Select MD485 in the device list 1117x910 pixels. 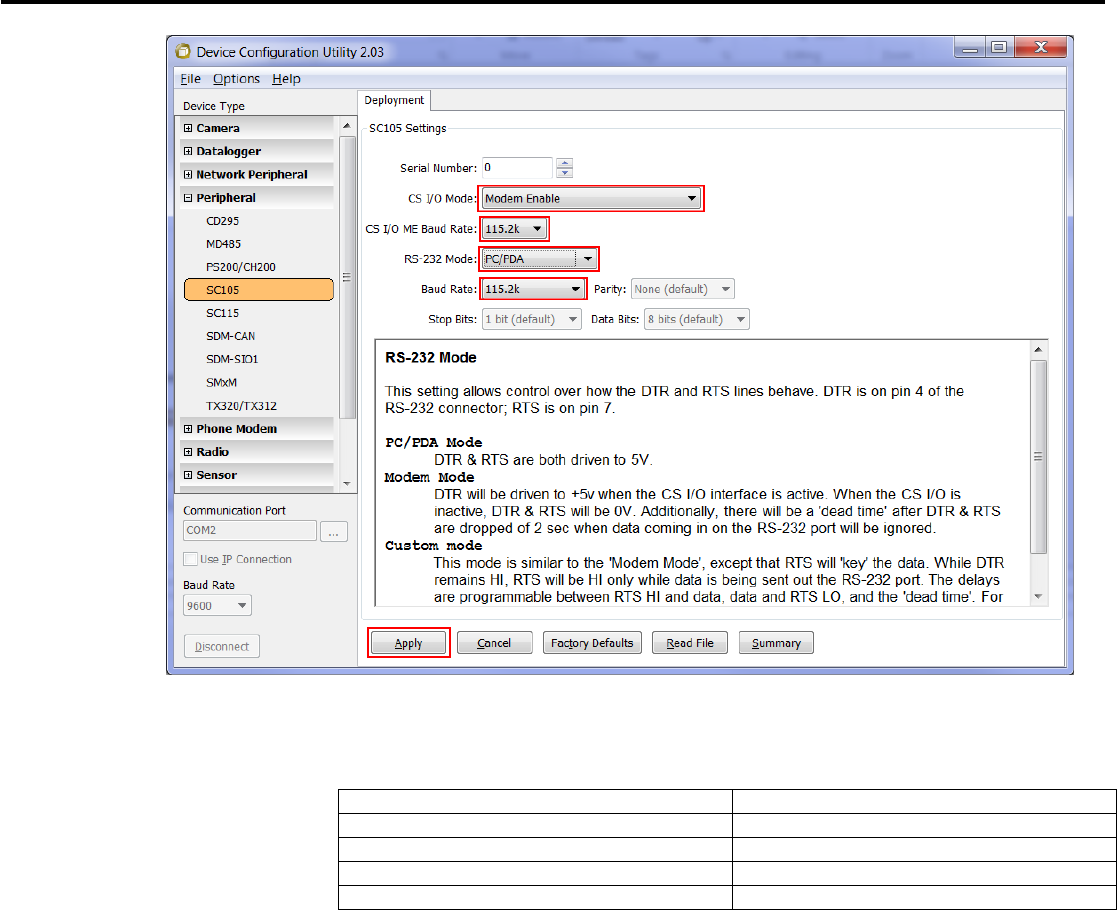pyautogui.click(x=223, y=244)
